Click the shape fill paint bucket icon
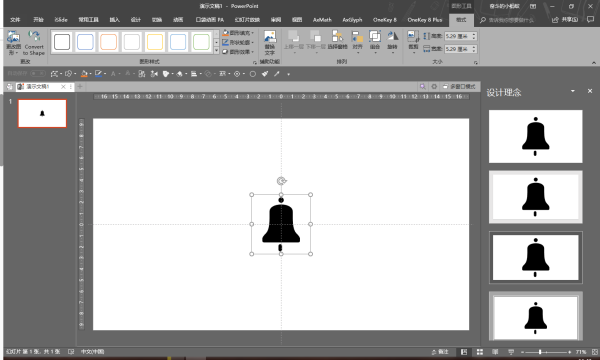 pos(84,74)
